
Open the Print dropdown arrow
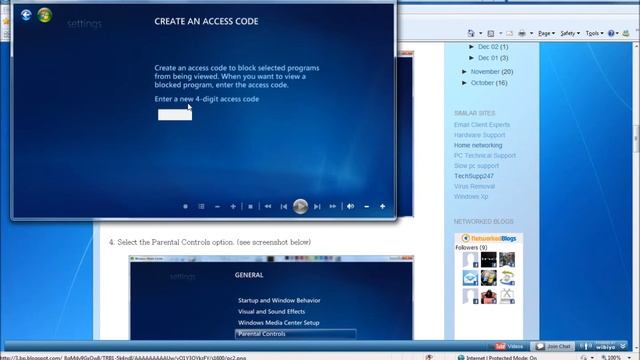531,33
